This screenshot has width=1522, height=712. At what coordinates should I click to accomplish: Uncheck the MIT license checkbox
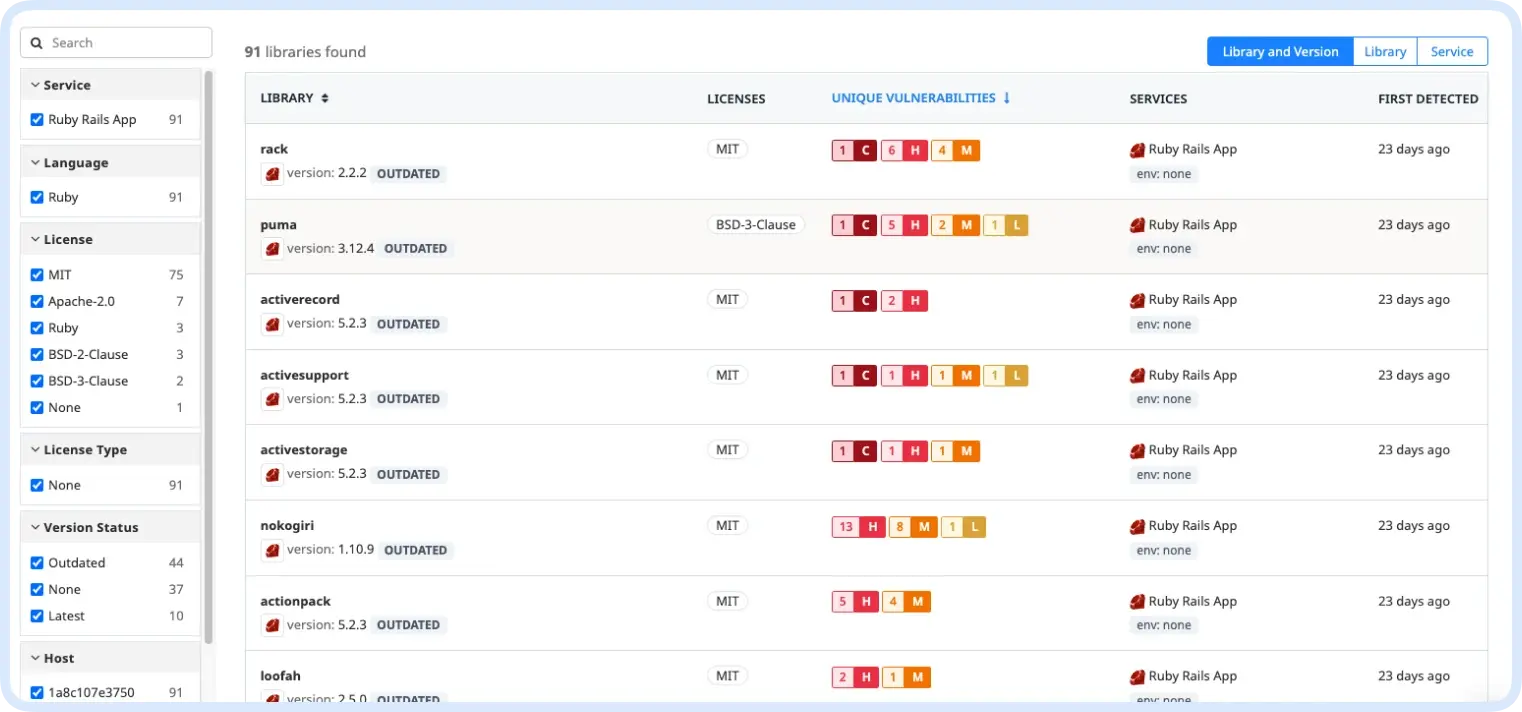pyautogui.click(x=37, y=275)
